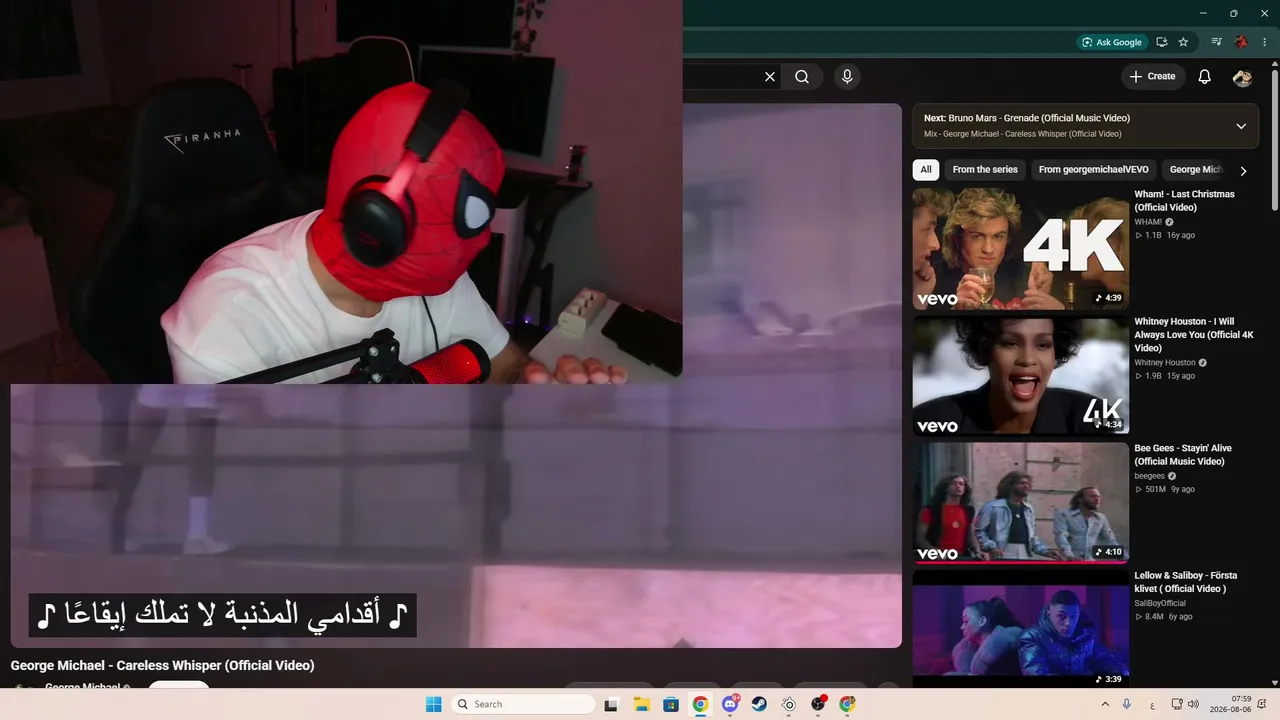This screenshot has height=720, width=1280.
Task: Click the Arabic subtitle caption on the video
Action: [x=223, y=615]
